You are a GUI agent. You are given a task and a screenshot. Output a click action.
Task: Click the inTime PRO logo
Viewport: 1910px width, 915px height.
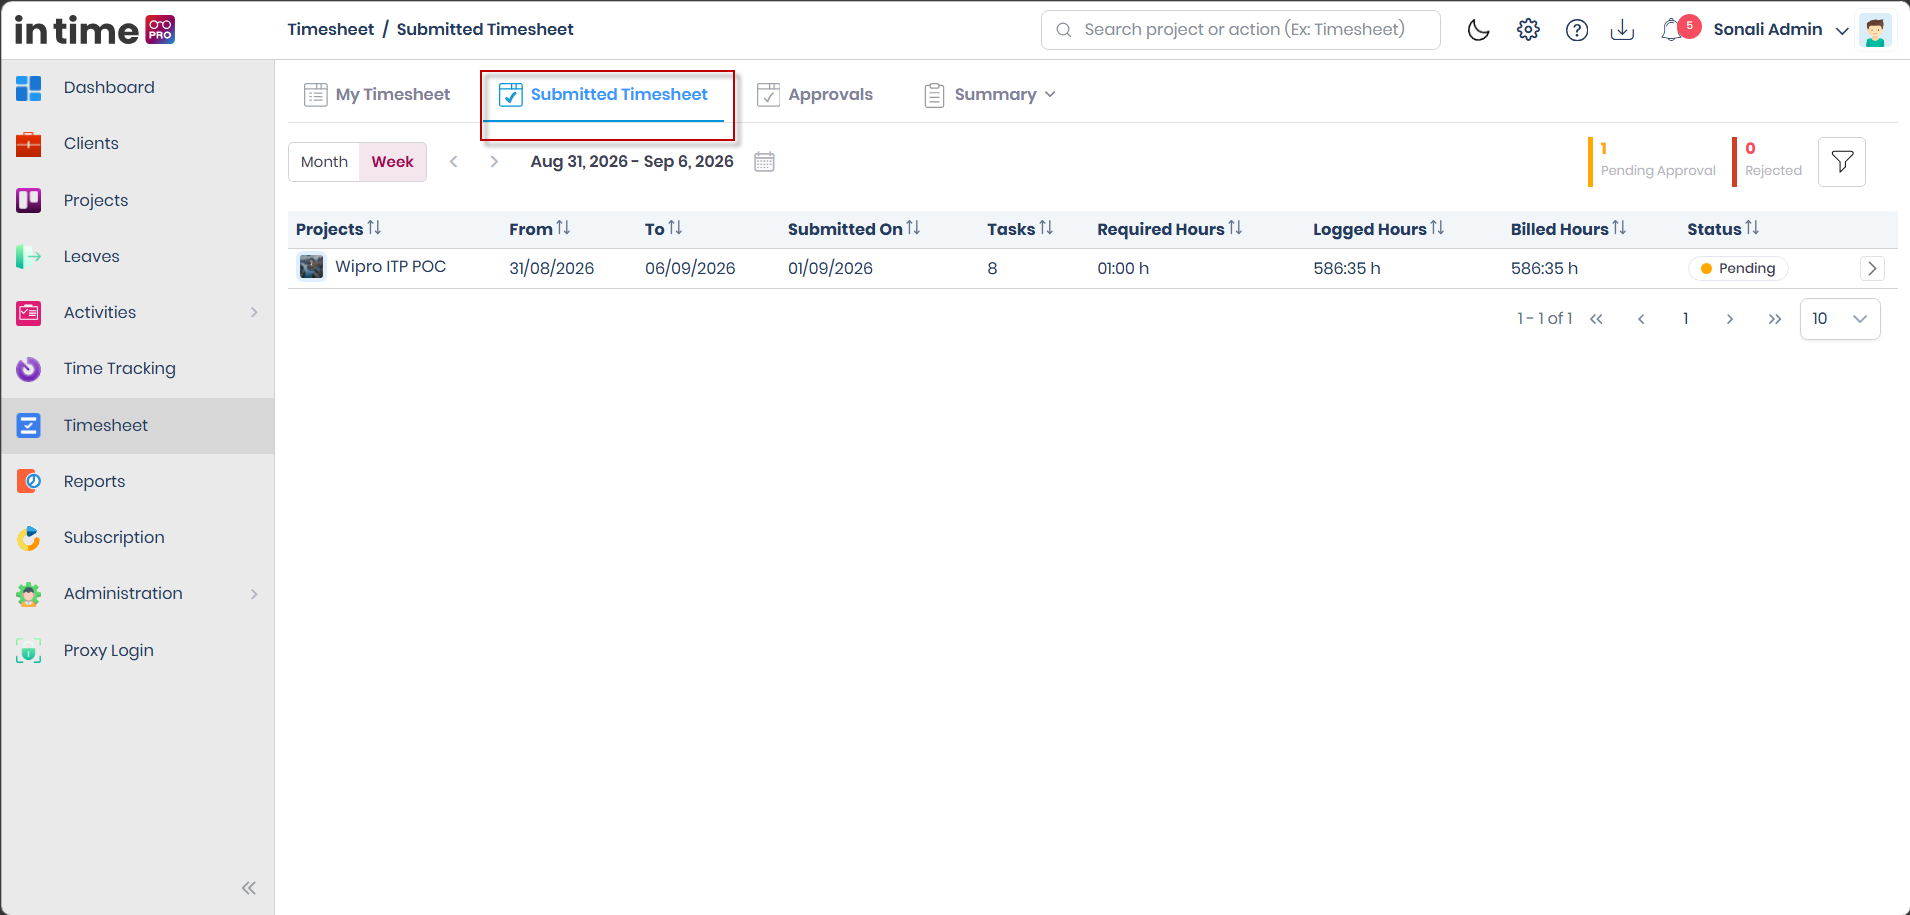(95, 30)
